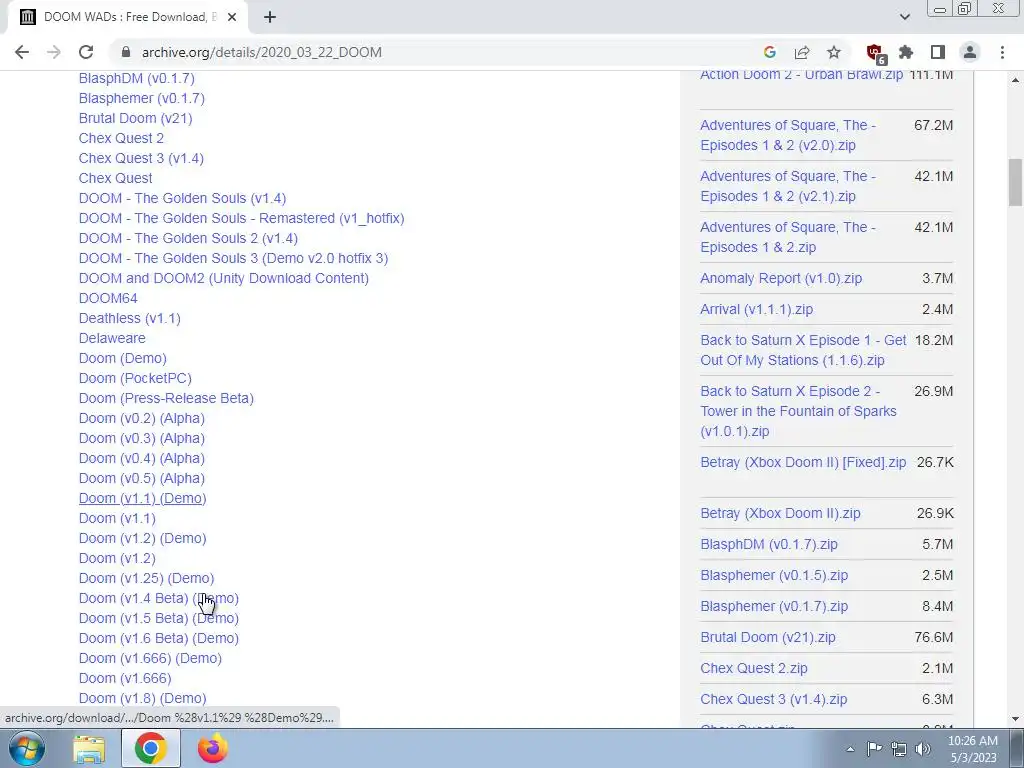Open the Doom (v0.2) (Alpha) link
Screen dimensions: 1024x768
[142, 418]
